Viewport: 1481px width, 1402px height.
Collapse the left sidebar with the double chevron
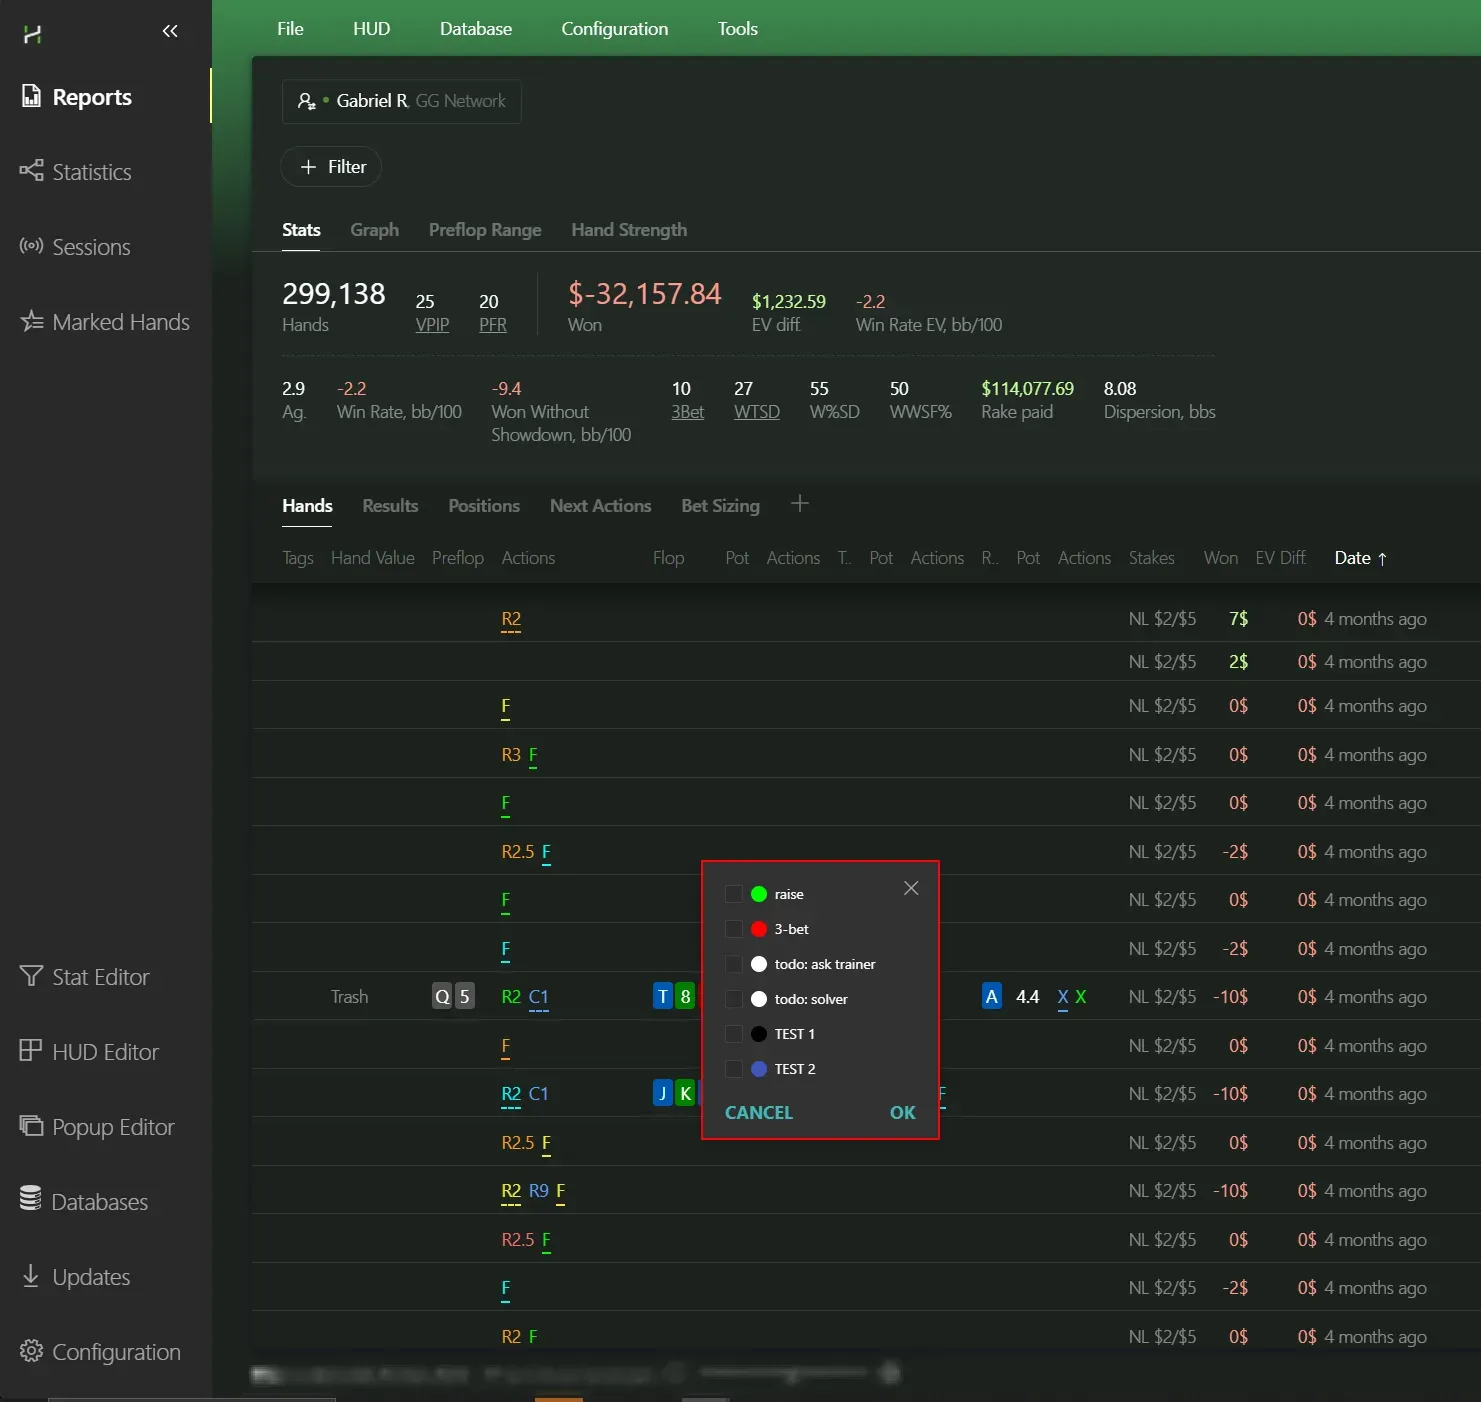pos(170,31)
